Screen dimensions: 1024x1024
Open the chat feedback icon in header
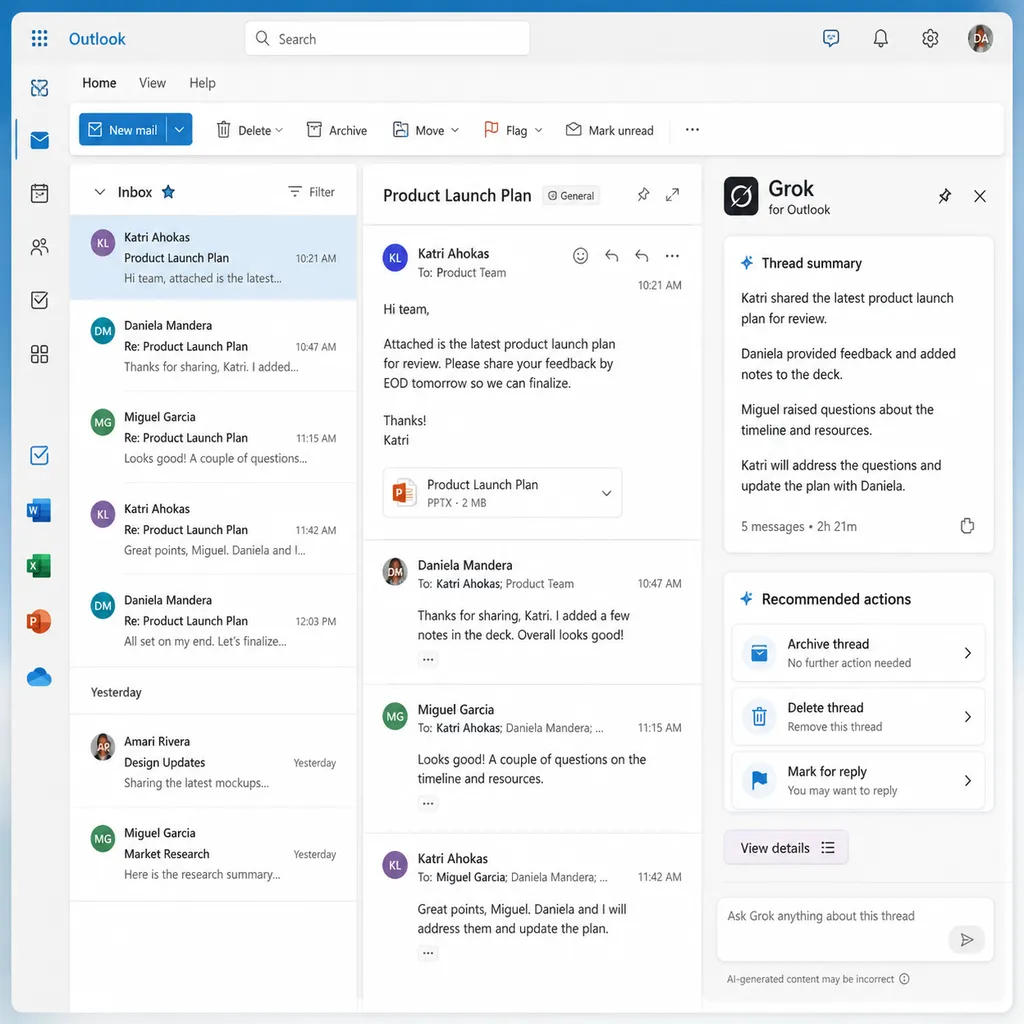click(831, 39)
